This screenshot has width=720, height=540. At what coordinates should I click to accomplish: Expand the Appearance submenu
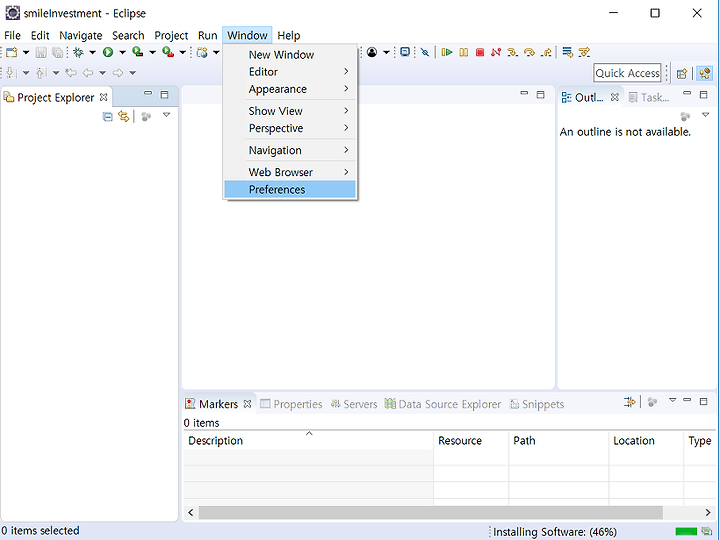tap(290, 89)
